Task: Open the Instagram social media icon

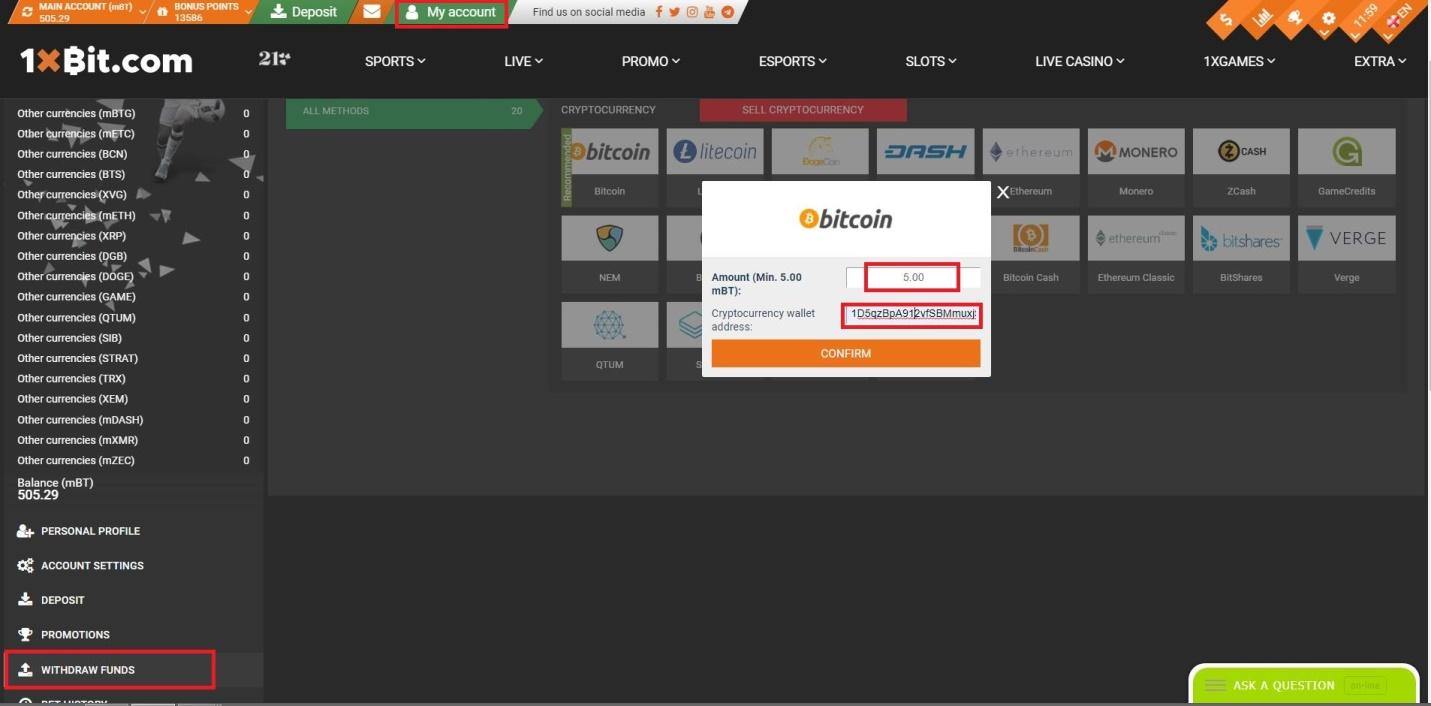Action: pos(692,12)
